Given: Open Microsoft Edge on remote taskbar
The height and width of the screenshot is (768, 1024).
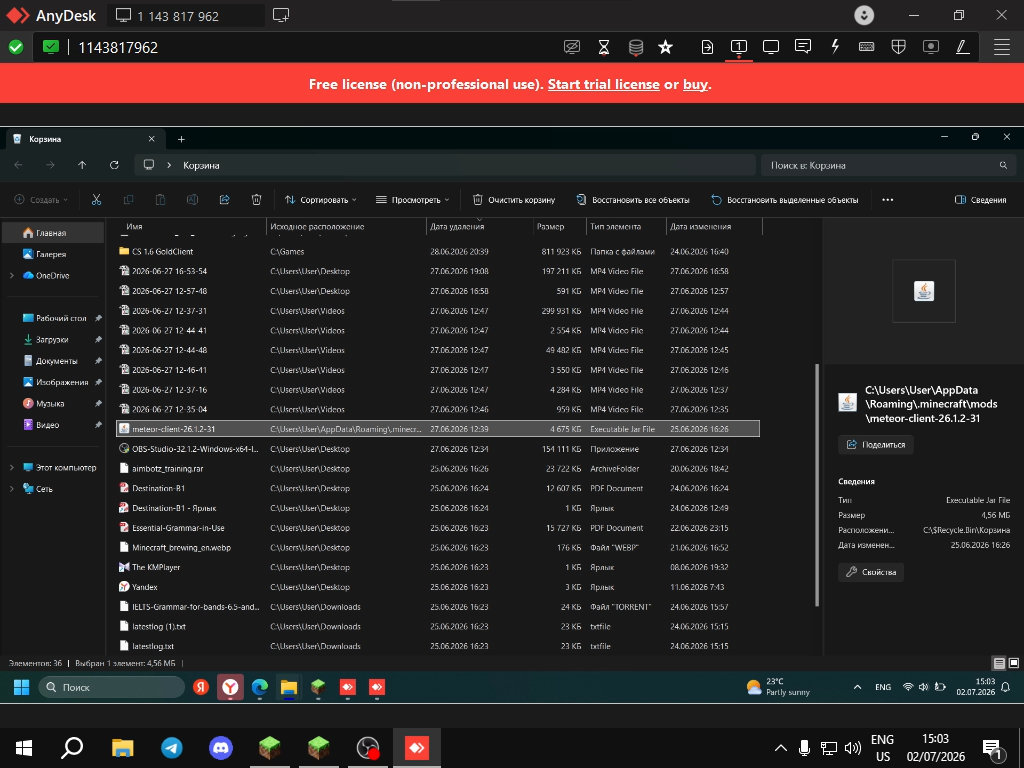Looking at the screenshot, I should [259, 687].
